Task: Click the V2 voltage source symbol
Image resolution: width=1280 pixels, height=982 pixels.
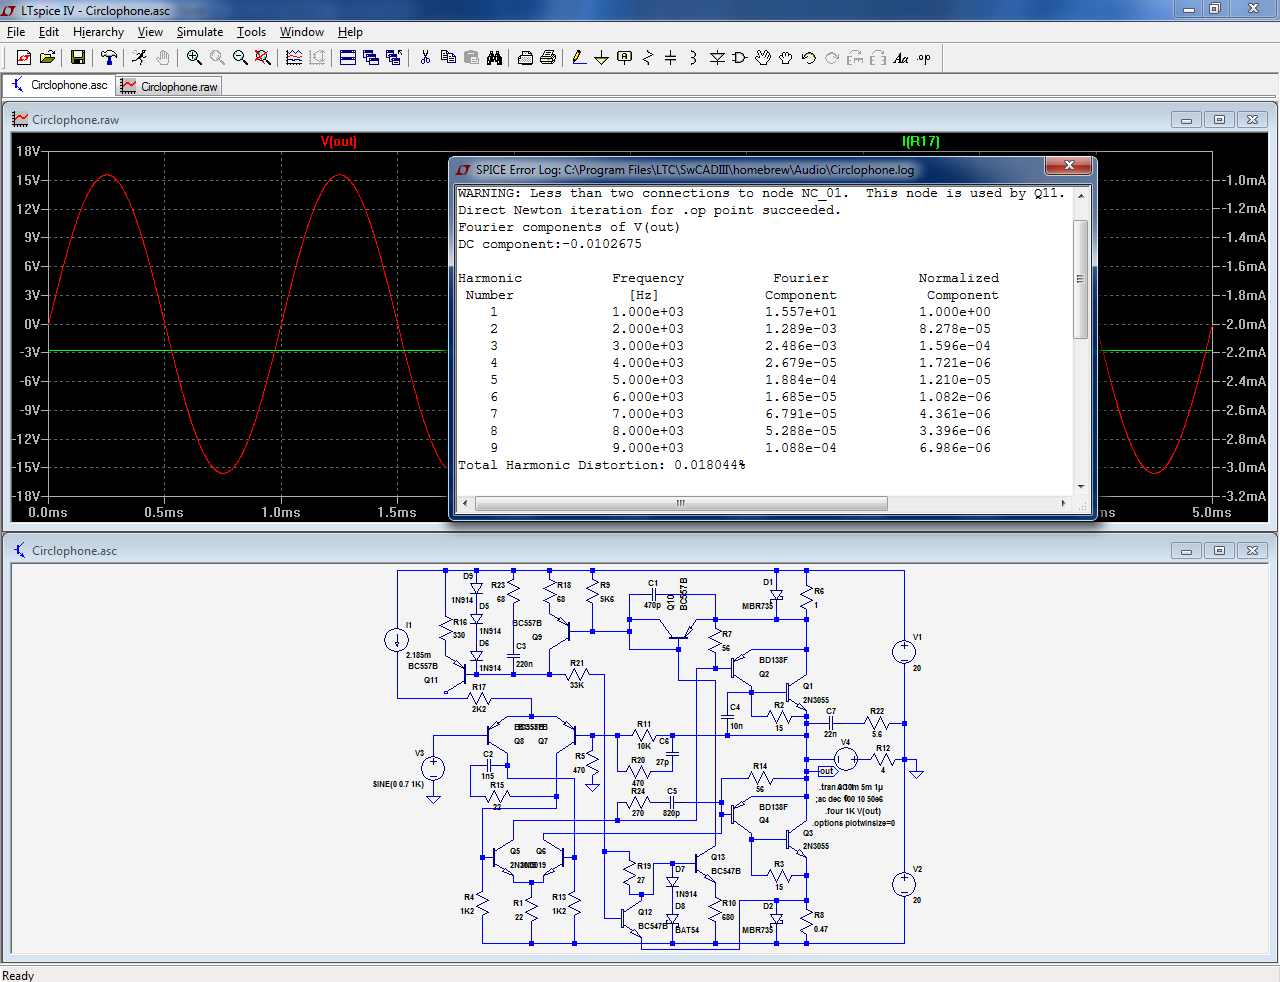Action: pyautogui.click(x=904, y=884)
